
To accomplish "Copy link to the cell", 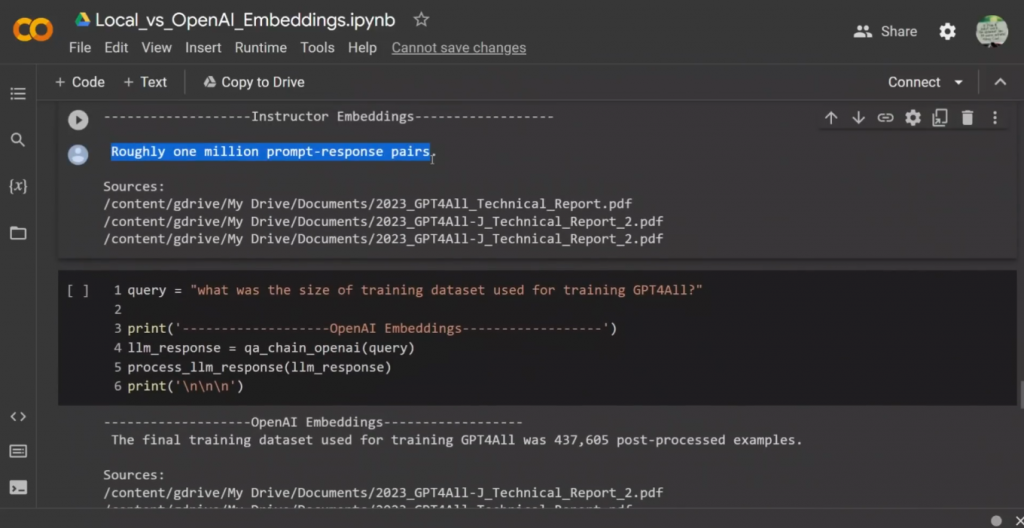I will (x=885, y=118).
